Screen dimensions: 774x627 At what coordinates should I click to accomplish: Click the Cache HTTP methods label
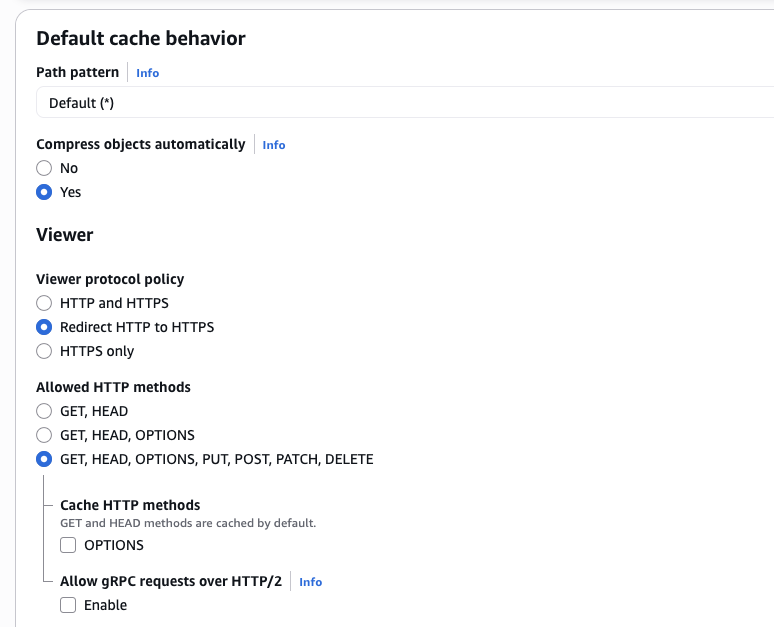pos(130,505)
